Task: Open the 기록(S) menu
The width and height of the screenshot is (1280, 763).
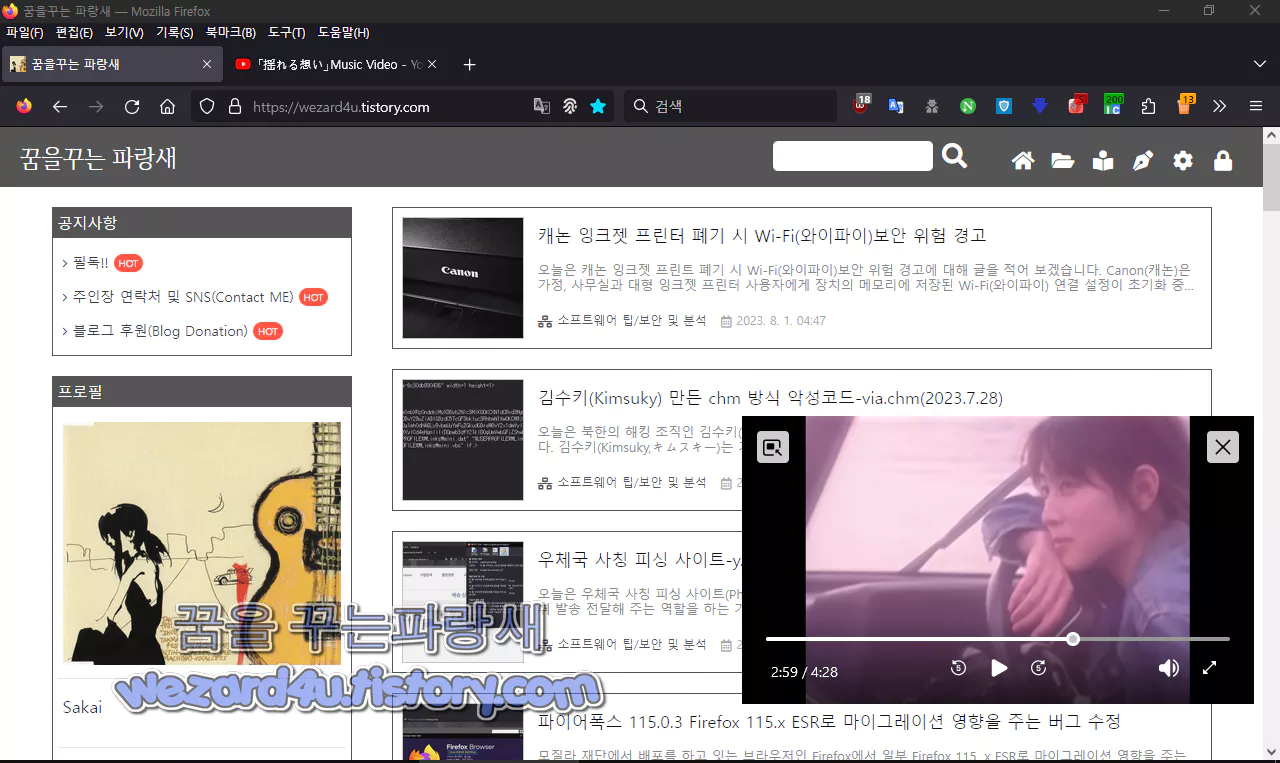Action: point(175,33)
